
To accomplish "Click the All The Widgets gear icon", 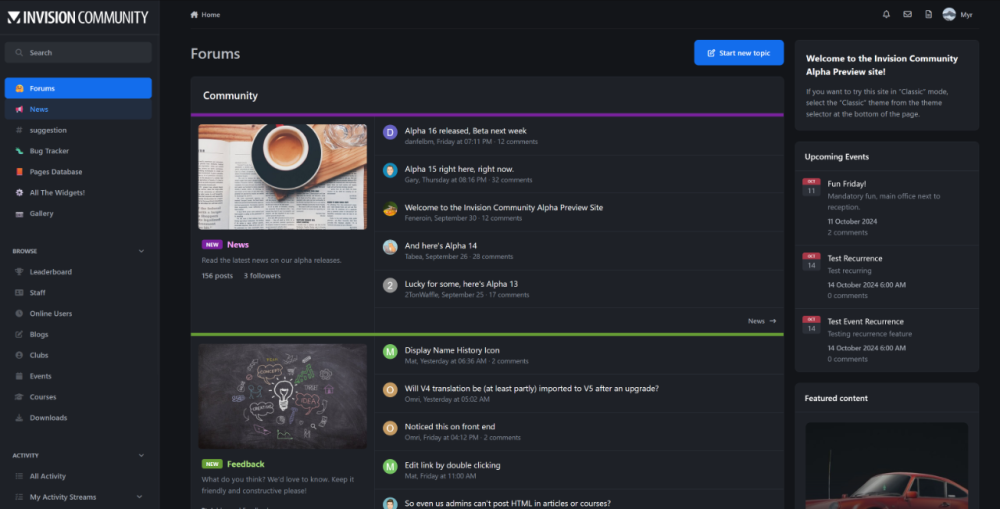I will tap(19, 193).
